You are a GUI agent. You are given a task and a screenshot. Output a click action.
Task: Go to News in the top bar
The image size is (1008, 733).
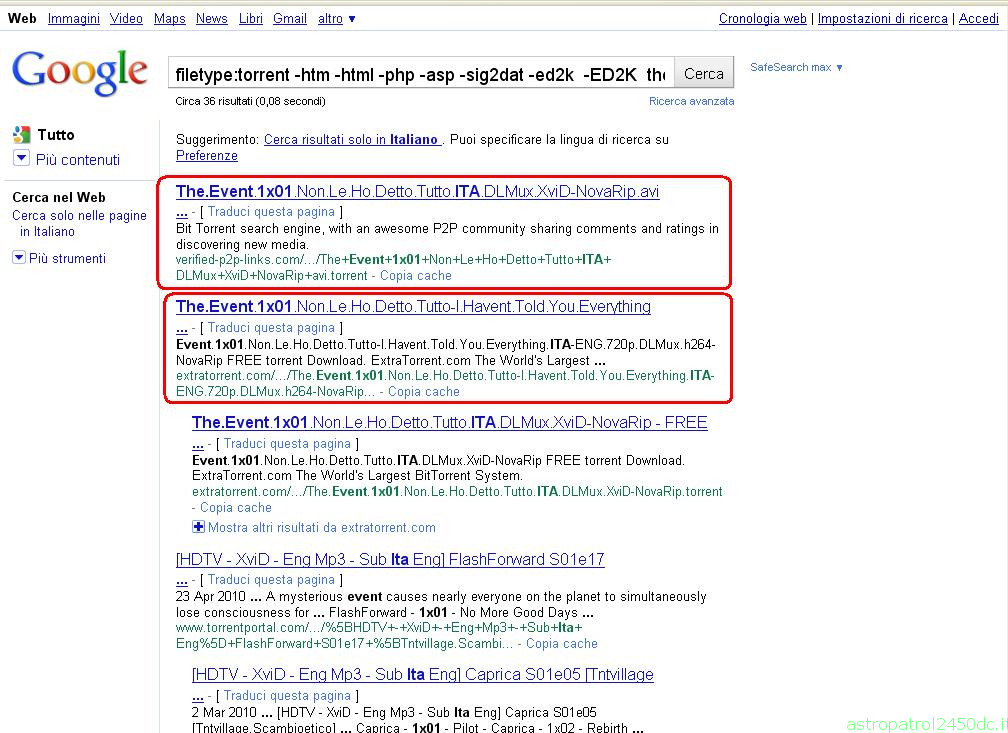tap(212, 19)
